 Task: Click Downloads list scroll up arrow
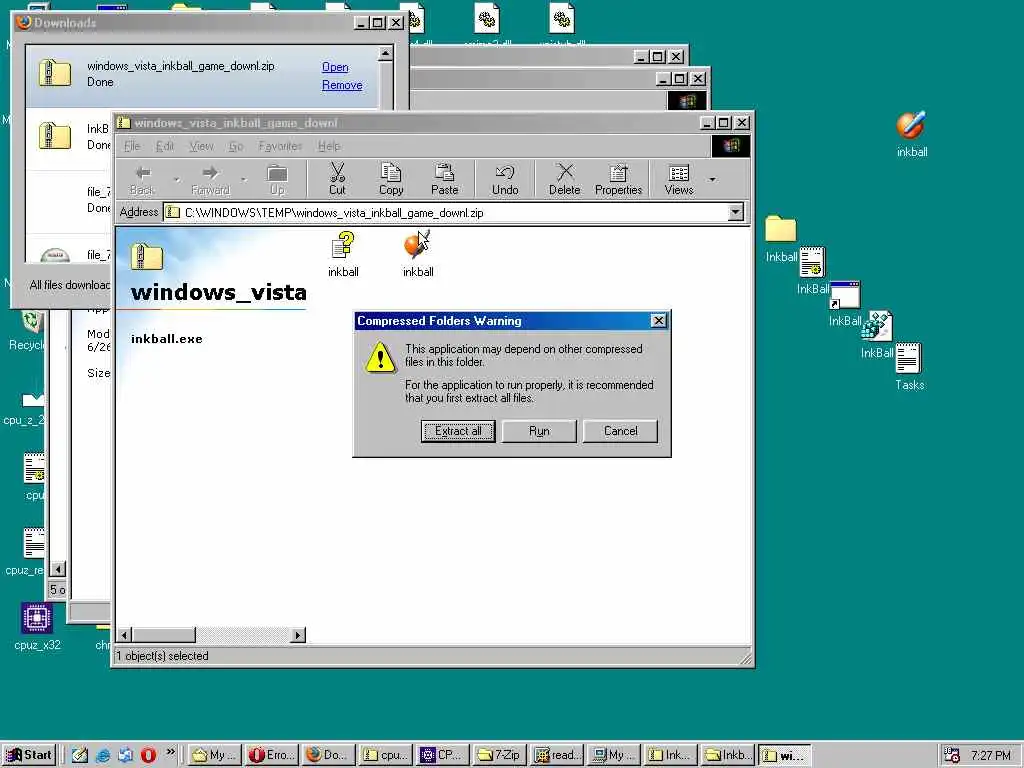click(x=385, y=54)
